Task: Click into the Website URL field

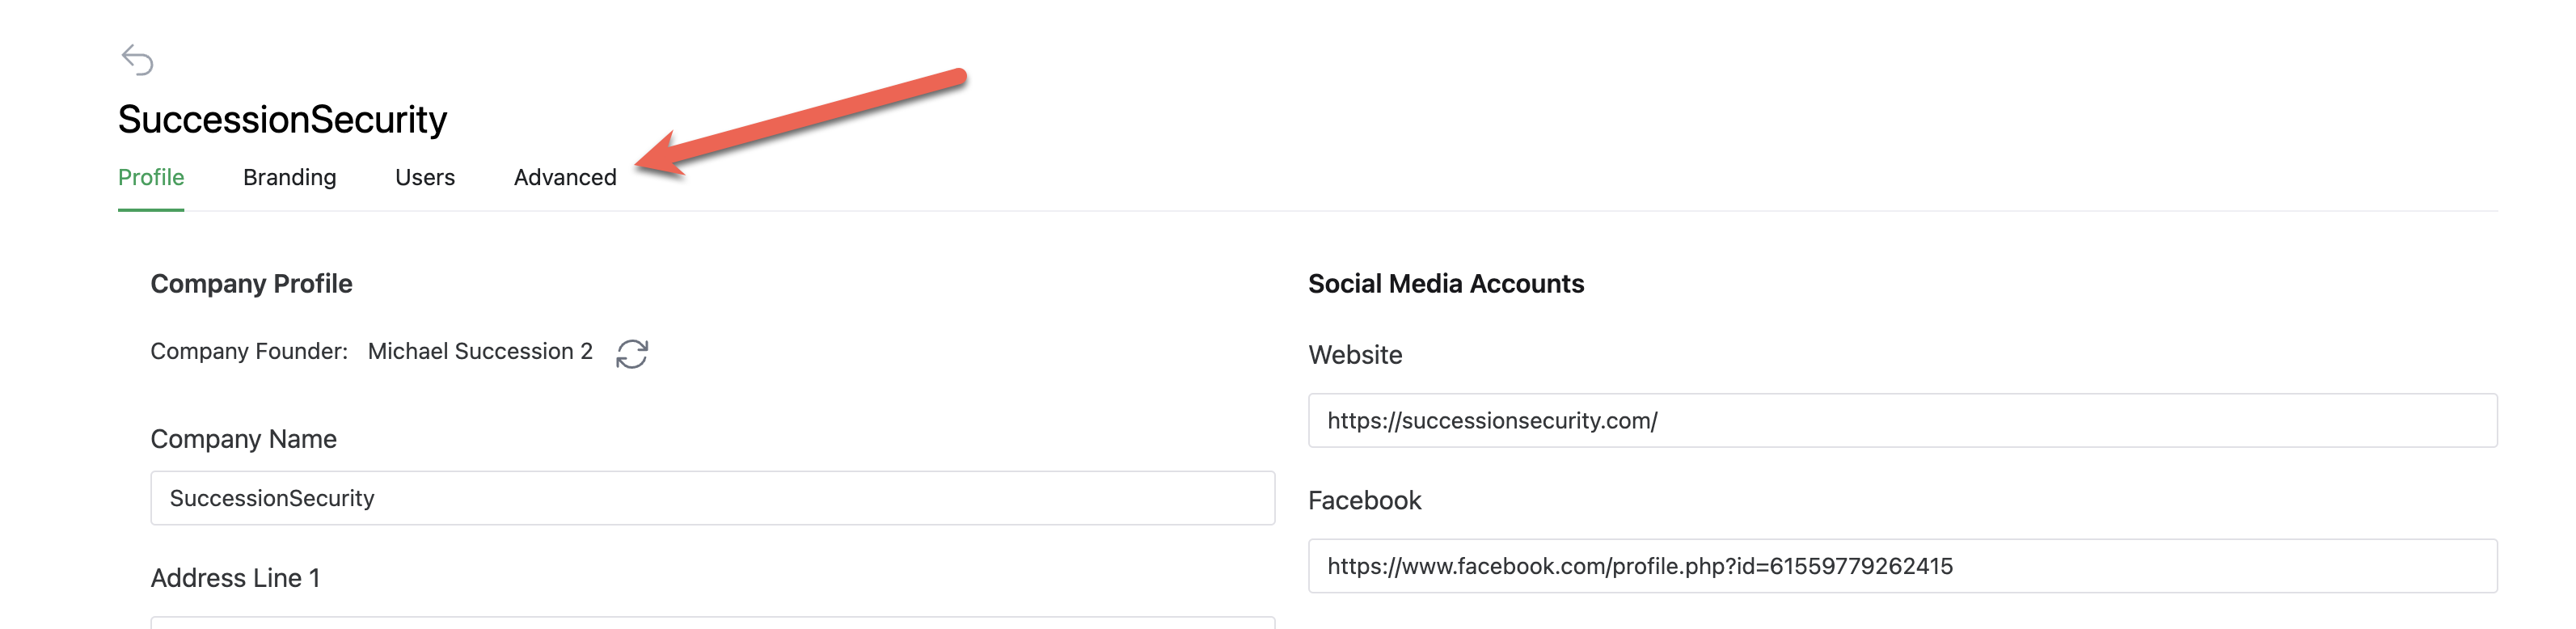Action: point(1902,421)
